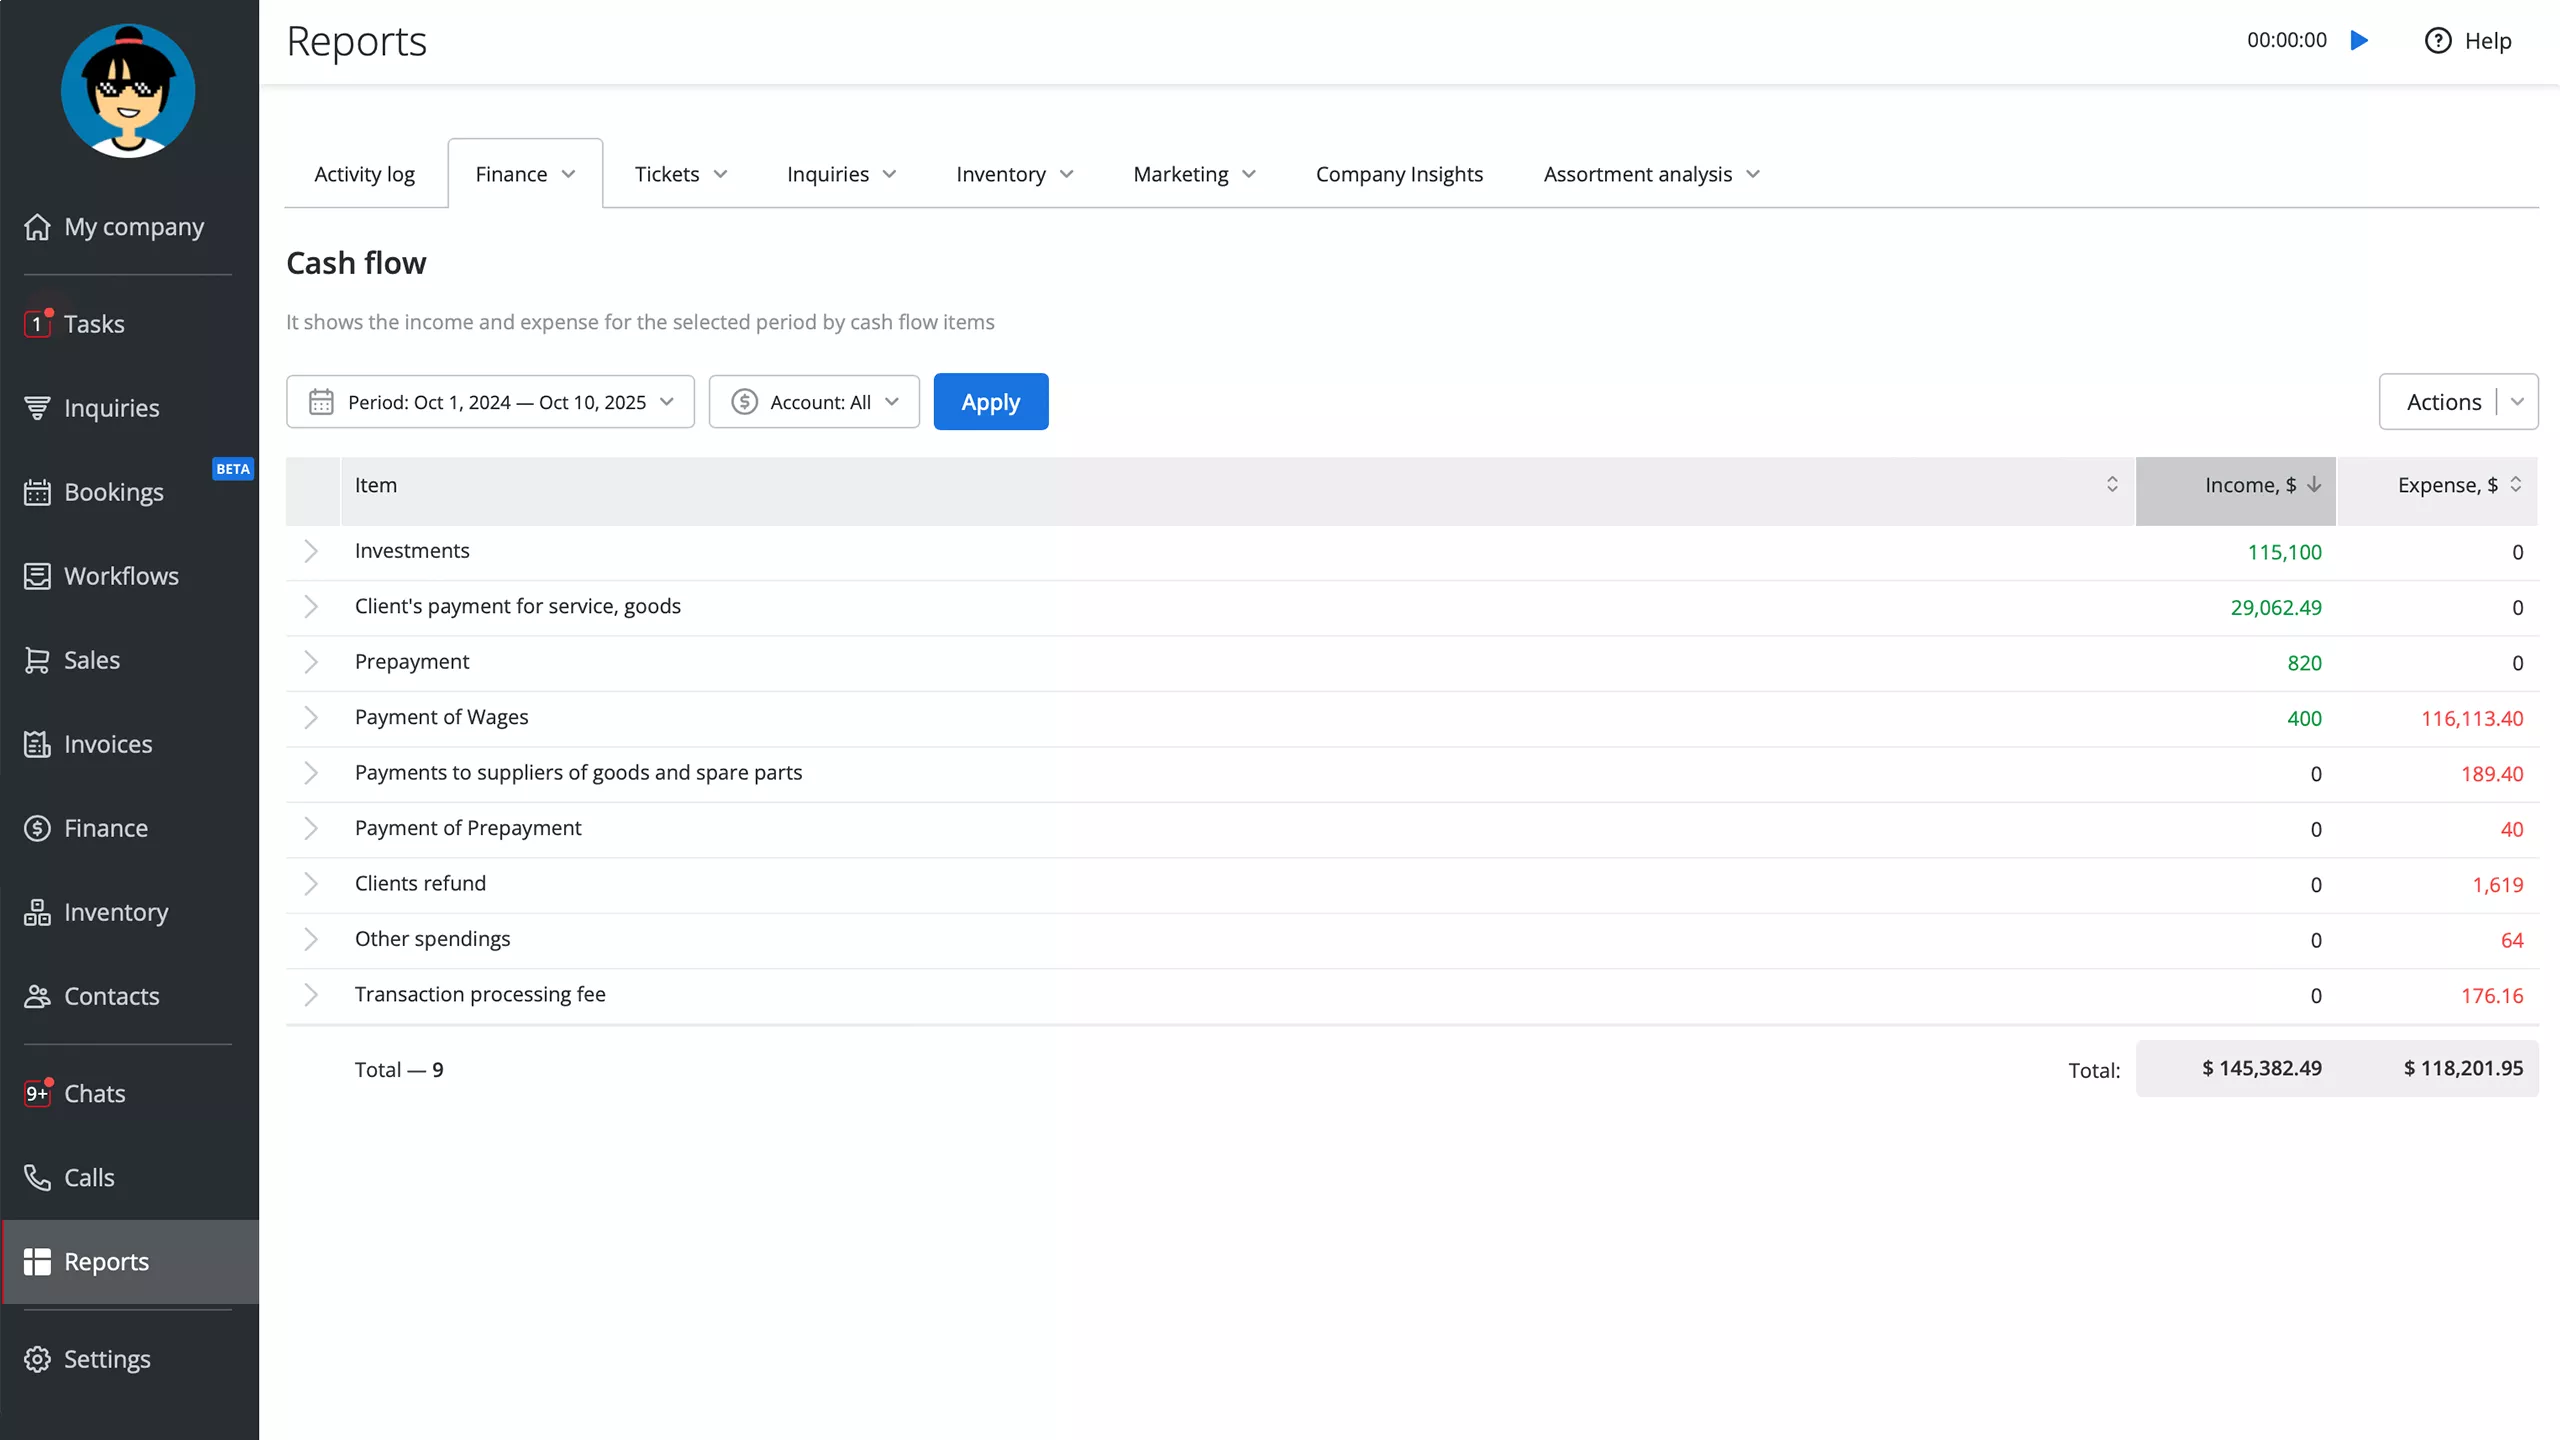Click the Help question mark icon
2560x1440 pixels.
(x=2437, y=41)
